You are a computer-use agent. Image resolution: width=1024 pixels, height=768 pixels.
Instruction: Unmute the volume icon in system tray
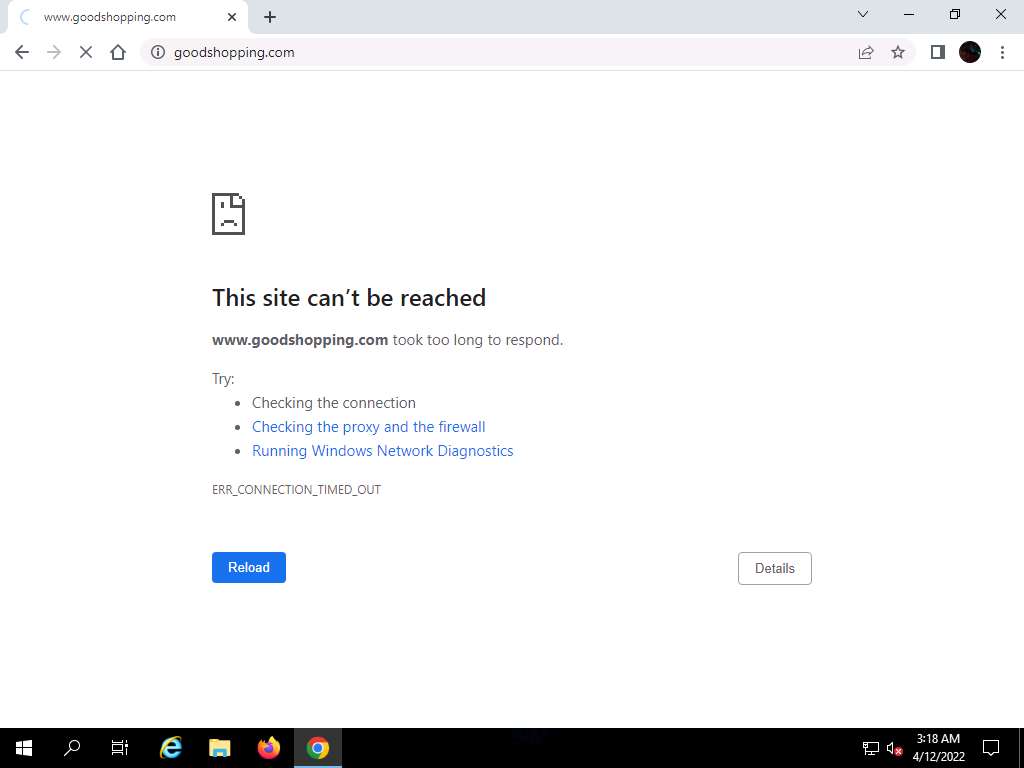click(x=895, y=748)
